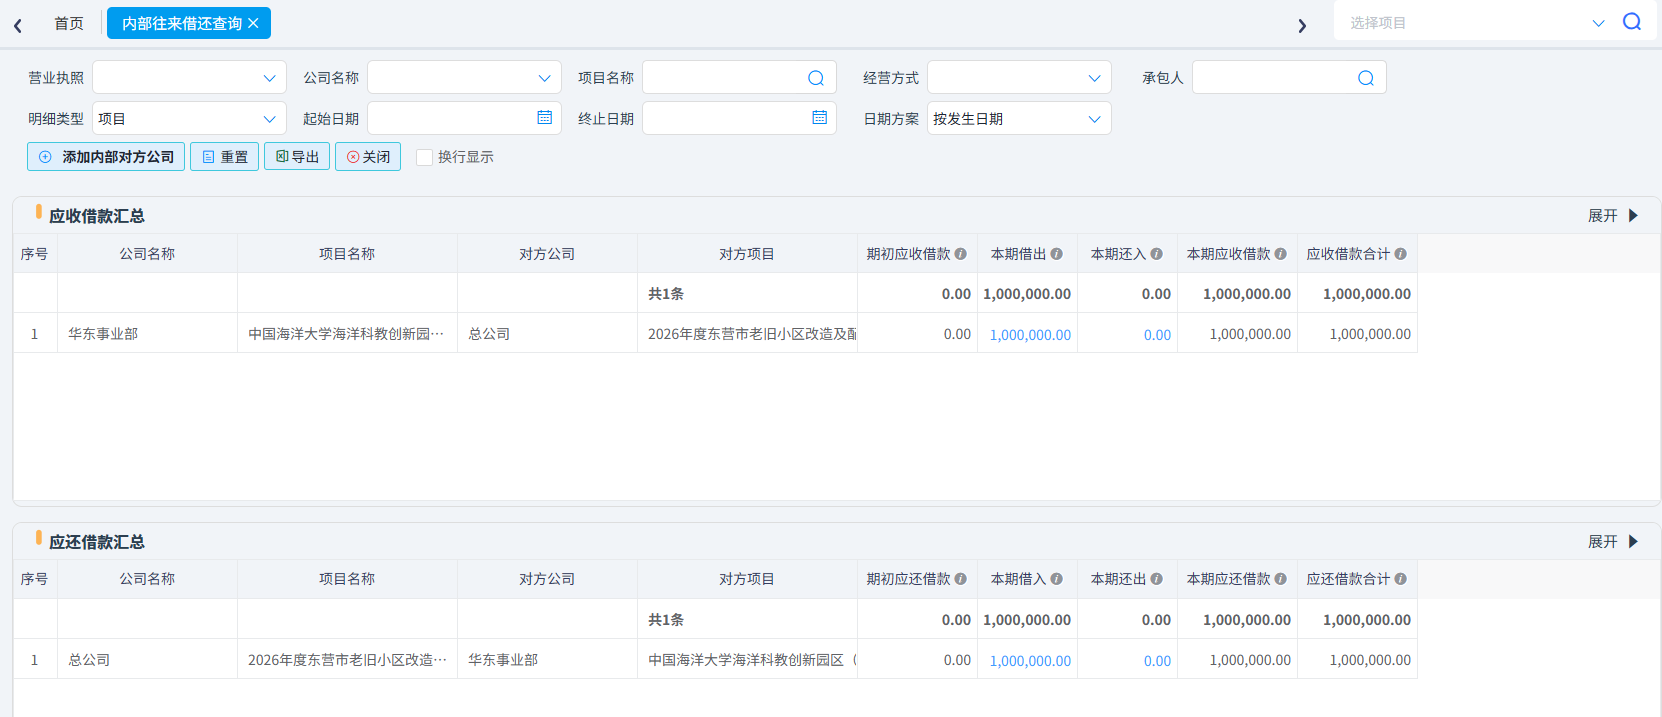The height and width of the screenshot is (717, 1662).
Task: Click info icon beside 本期应收借款
Action: click(1281, 254)
